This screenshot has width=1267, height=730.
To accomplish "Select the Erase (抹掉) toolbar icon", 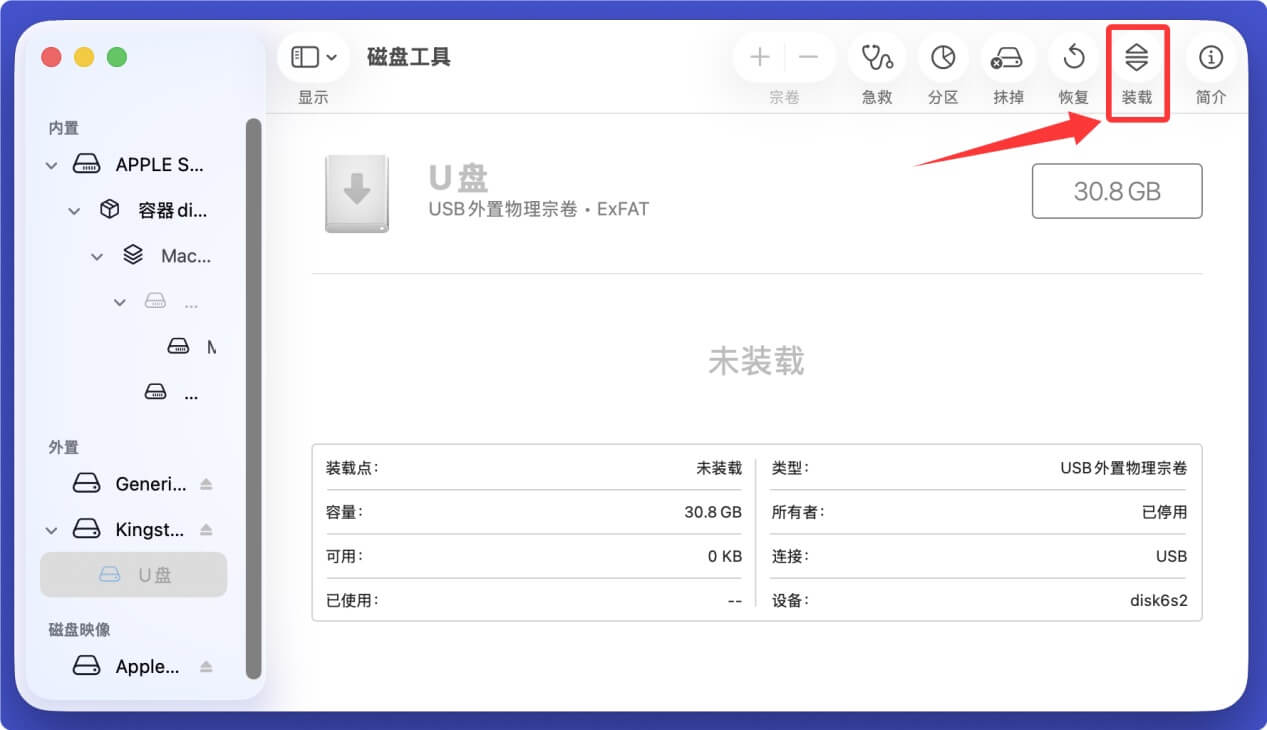I will [x=1008, y=57].
